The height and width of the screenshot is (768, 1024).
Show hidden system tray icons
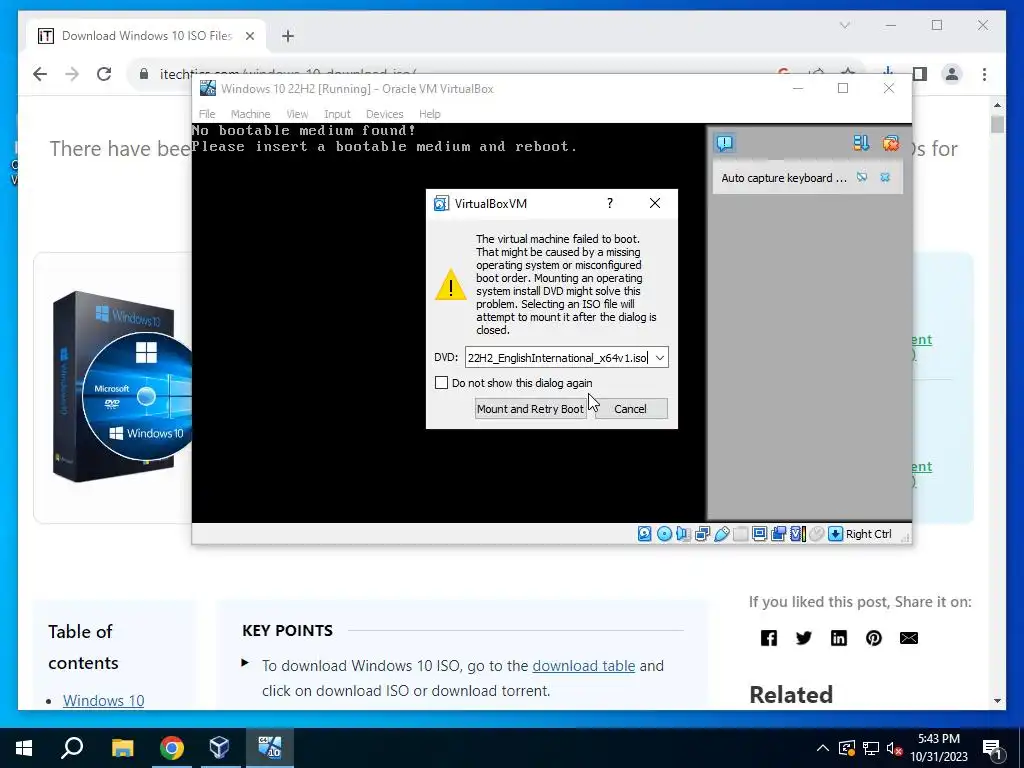pos(823,748)
